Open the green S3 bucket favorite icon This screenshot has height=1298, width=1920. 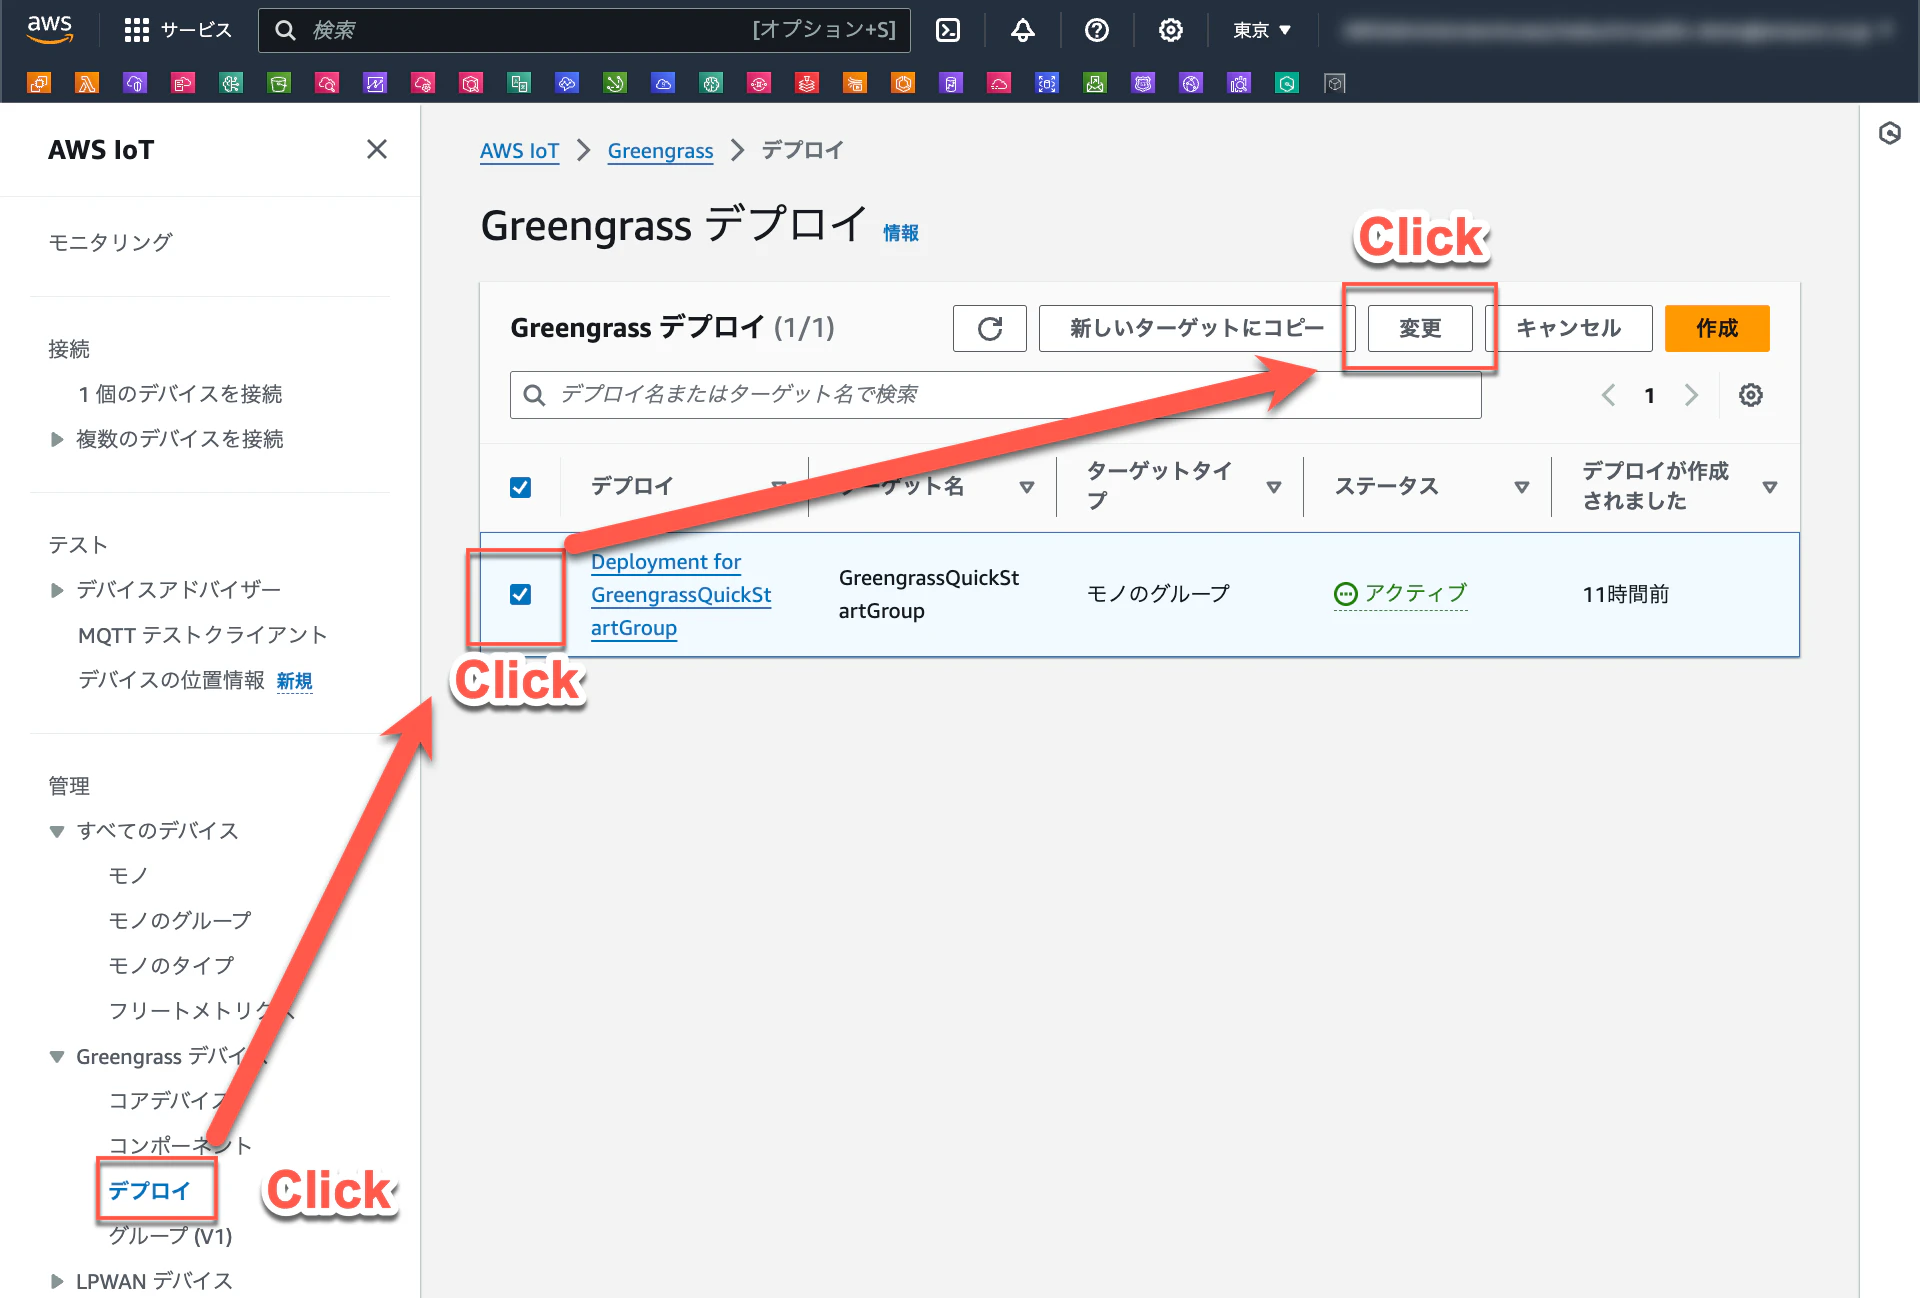pyautogui.click(x=280, y=83)
